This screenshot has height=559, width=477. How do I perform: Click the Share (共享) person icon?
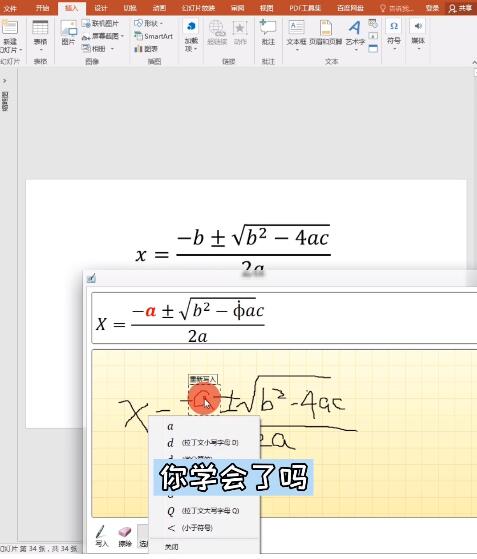[x=452, y=9]
